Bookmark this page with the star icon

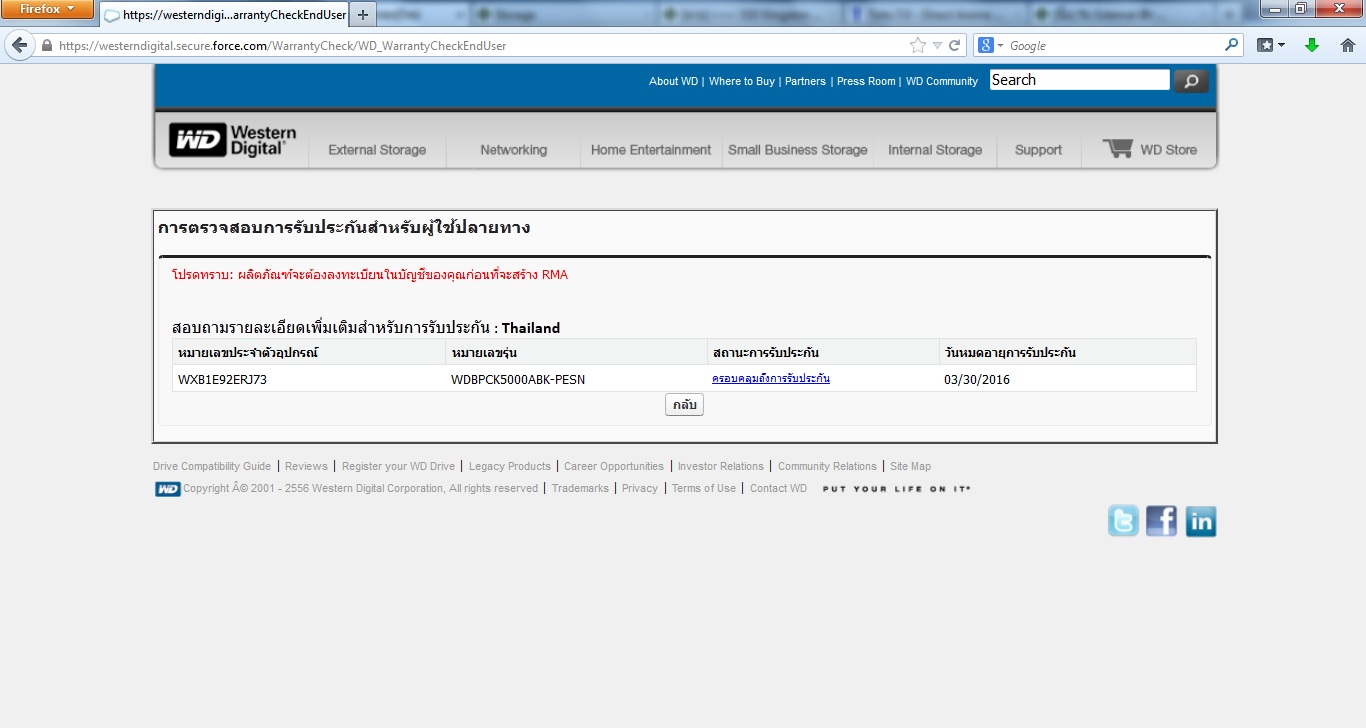[917, 46]
